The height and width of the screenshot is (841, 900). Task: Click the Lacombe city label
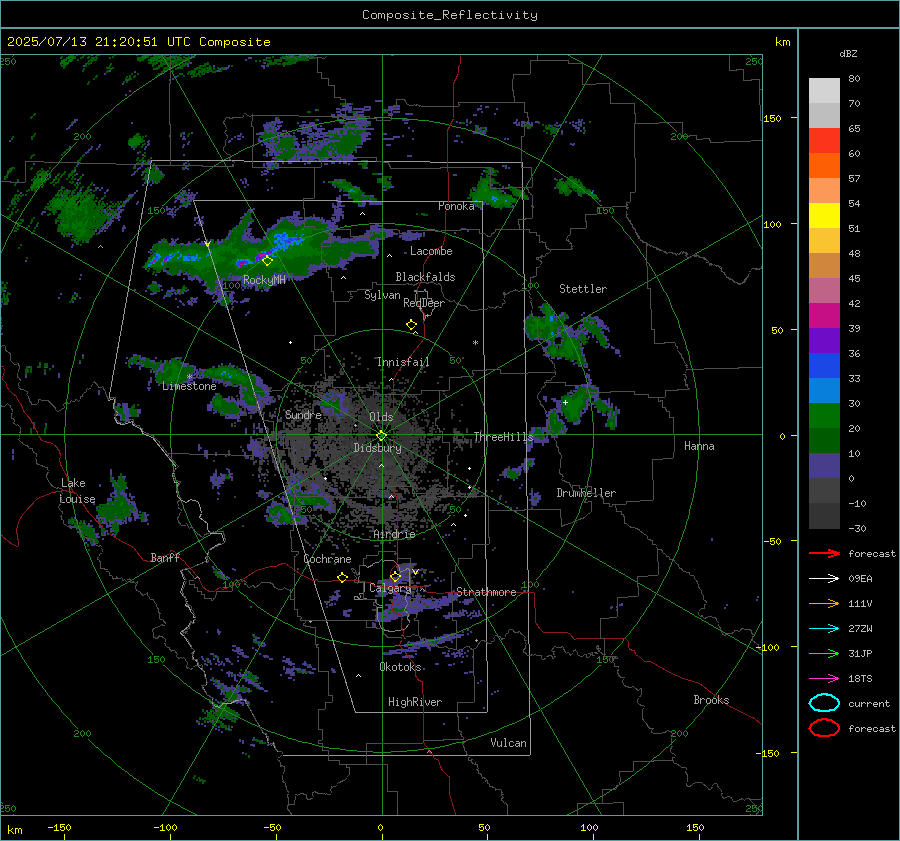431,251
